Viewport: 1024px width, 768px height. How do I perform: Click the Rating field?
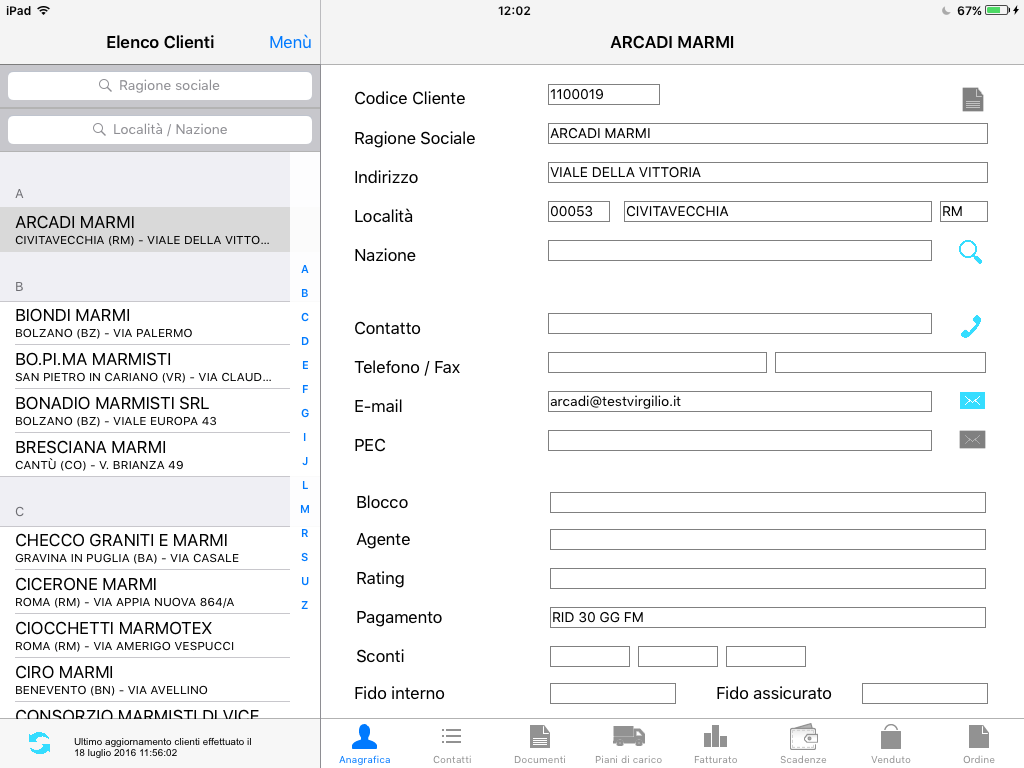(767, 579)
